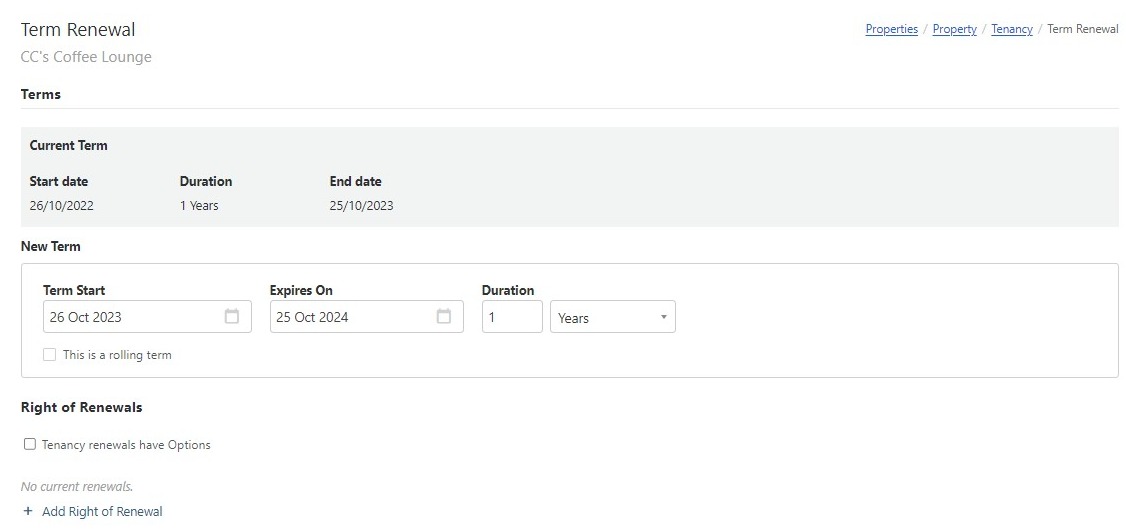1126x529 pixels.
Task: Tick 'Tenancy renewals have Options' checkbox
Action: [29, 444]
